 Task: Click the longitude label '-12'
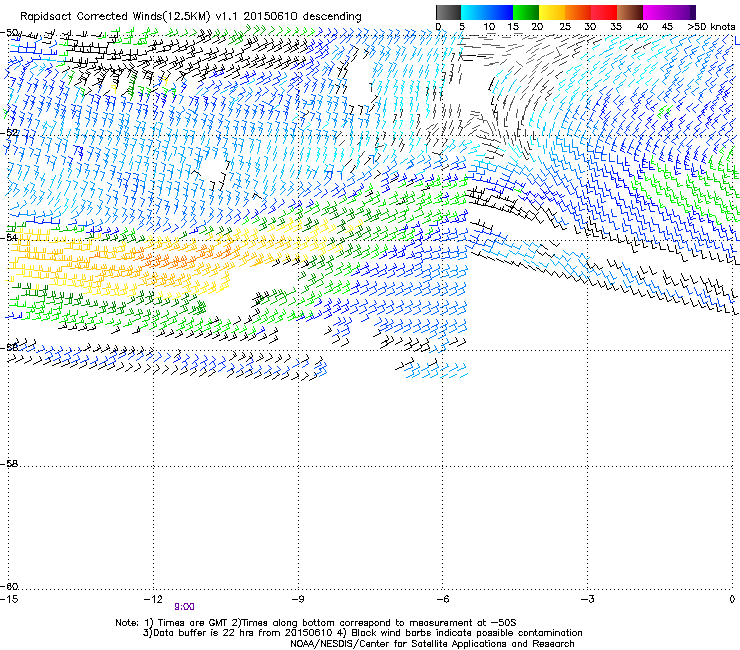click(x=153, y=599)
